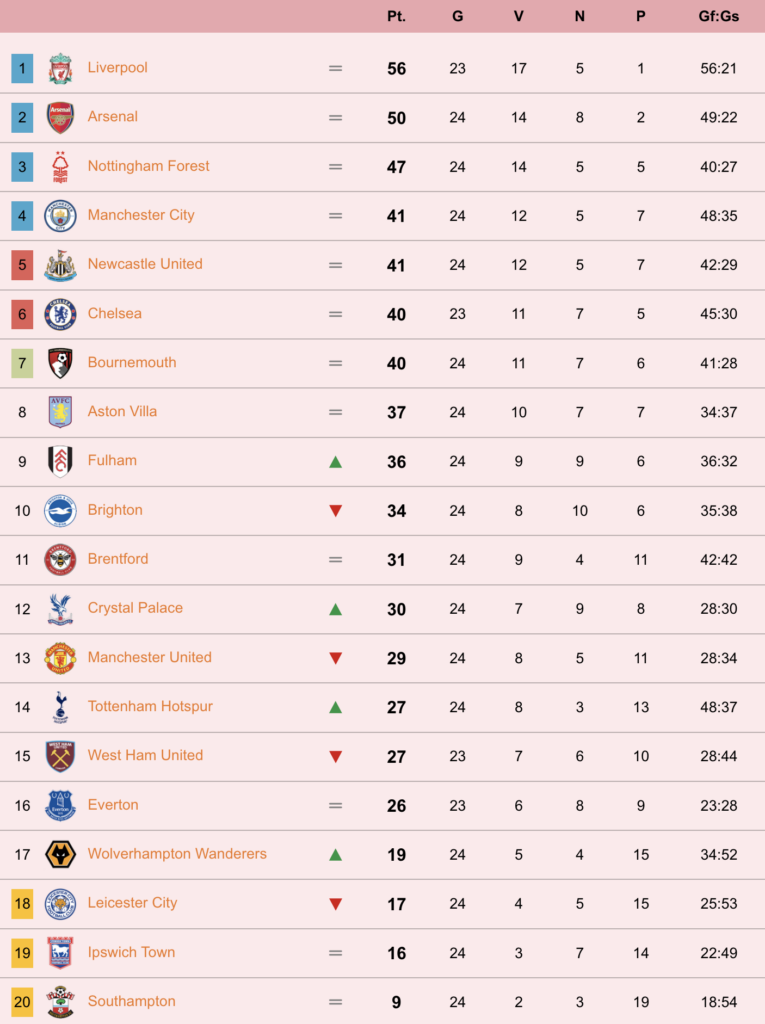The image size is (765, 1024).
Task: Click Fulham's green up arrow
Action: [x=336, y=462]
